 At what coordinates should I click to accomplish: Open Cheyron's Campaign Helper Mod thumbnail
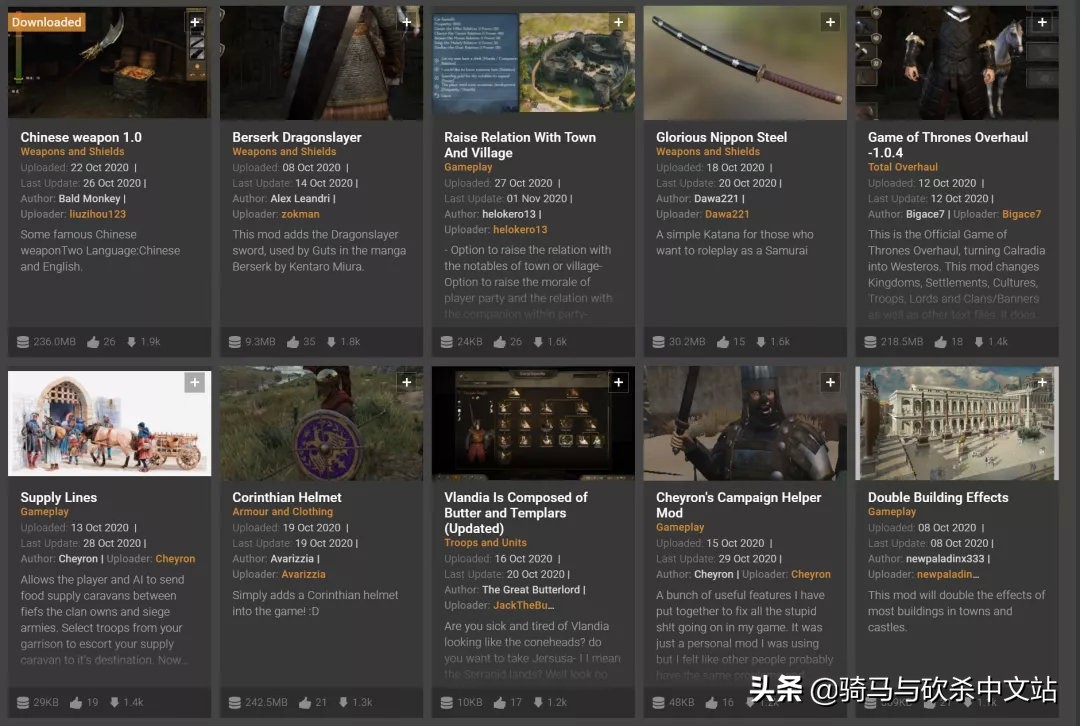coord(744,423)
